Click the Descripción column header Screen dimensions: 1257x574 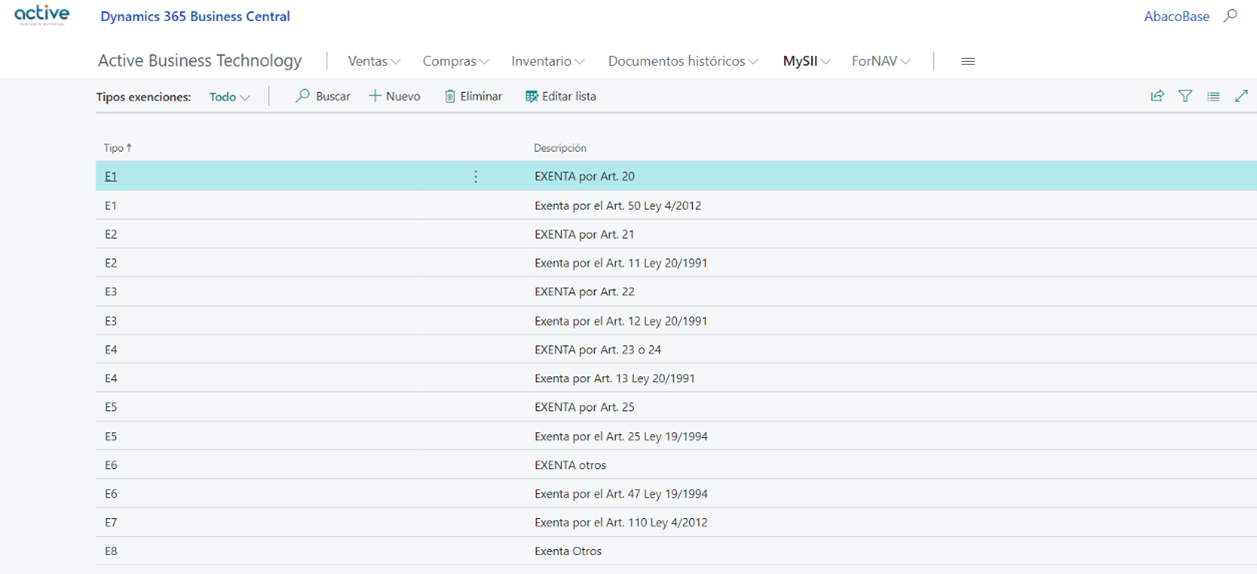(x=560, y=148)
